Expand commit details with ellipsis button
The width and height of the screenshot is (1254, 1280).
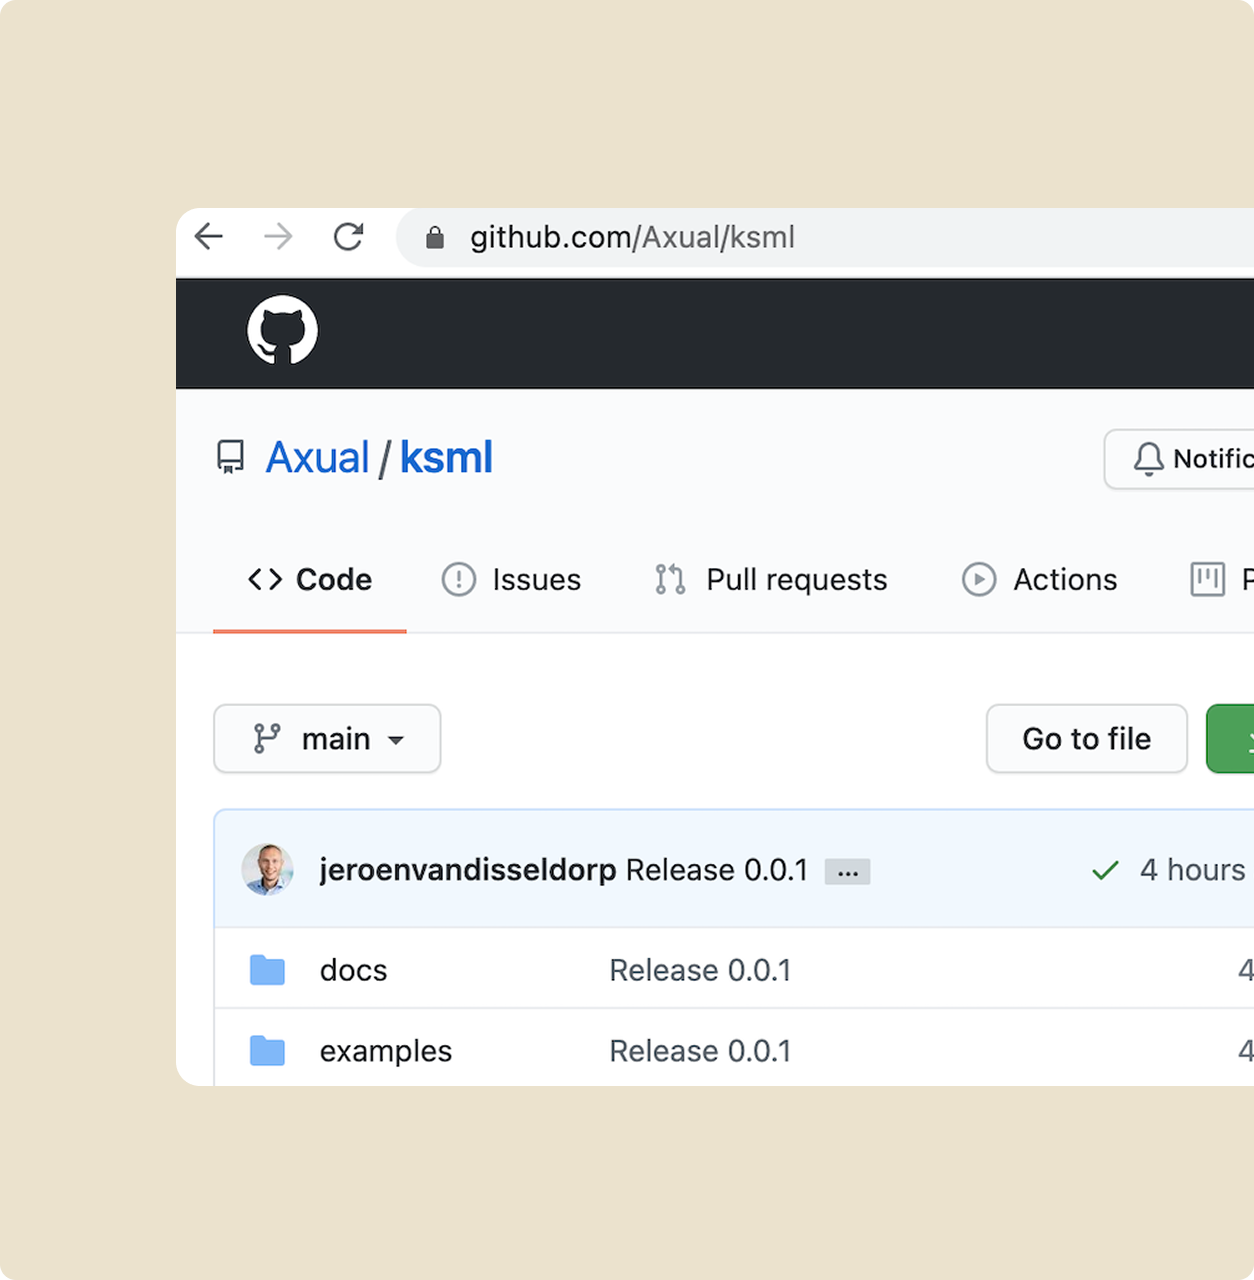coord(847,872)
